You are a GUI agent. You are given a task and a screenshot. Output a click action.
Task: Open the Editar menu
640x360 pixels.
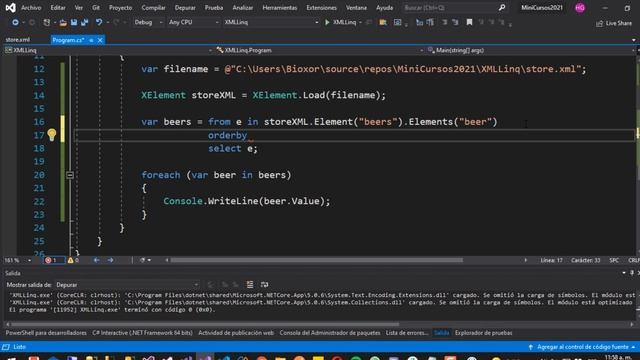click(x=58, y=8)
